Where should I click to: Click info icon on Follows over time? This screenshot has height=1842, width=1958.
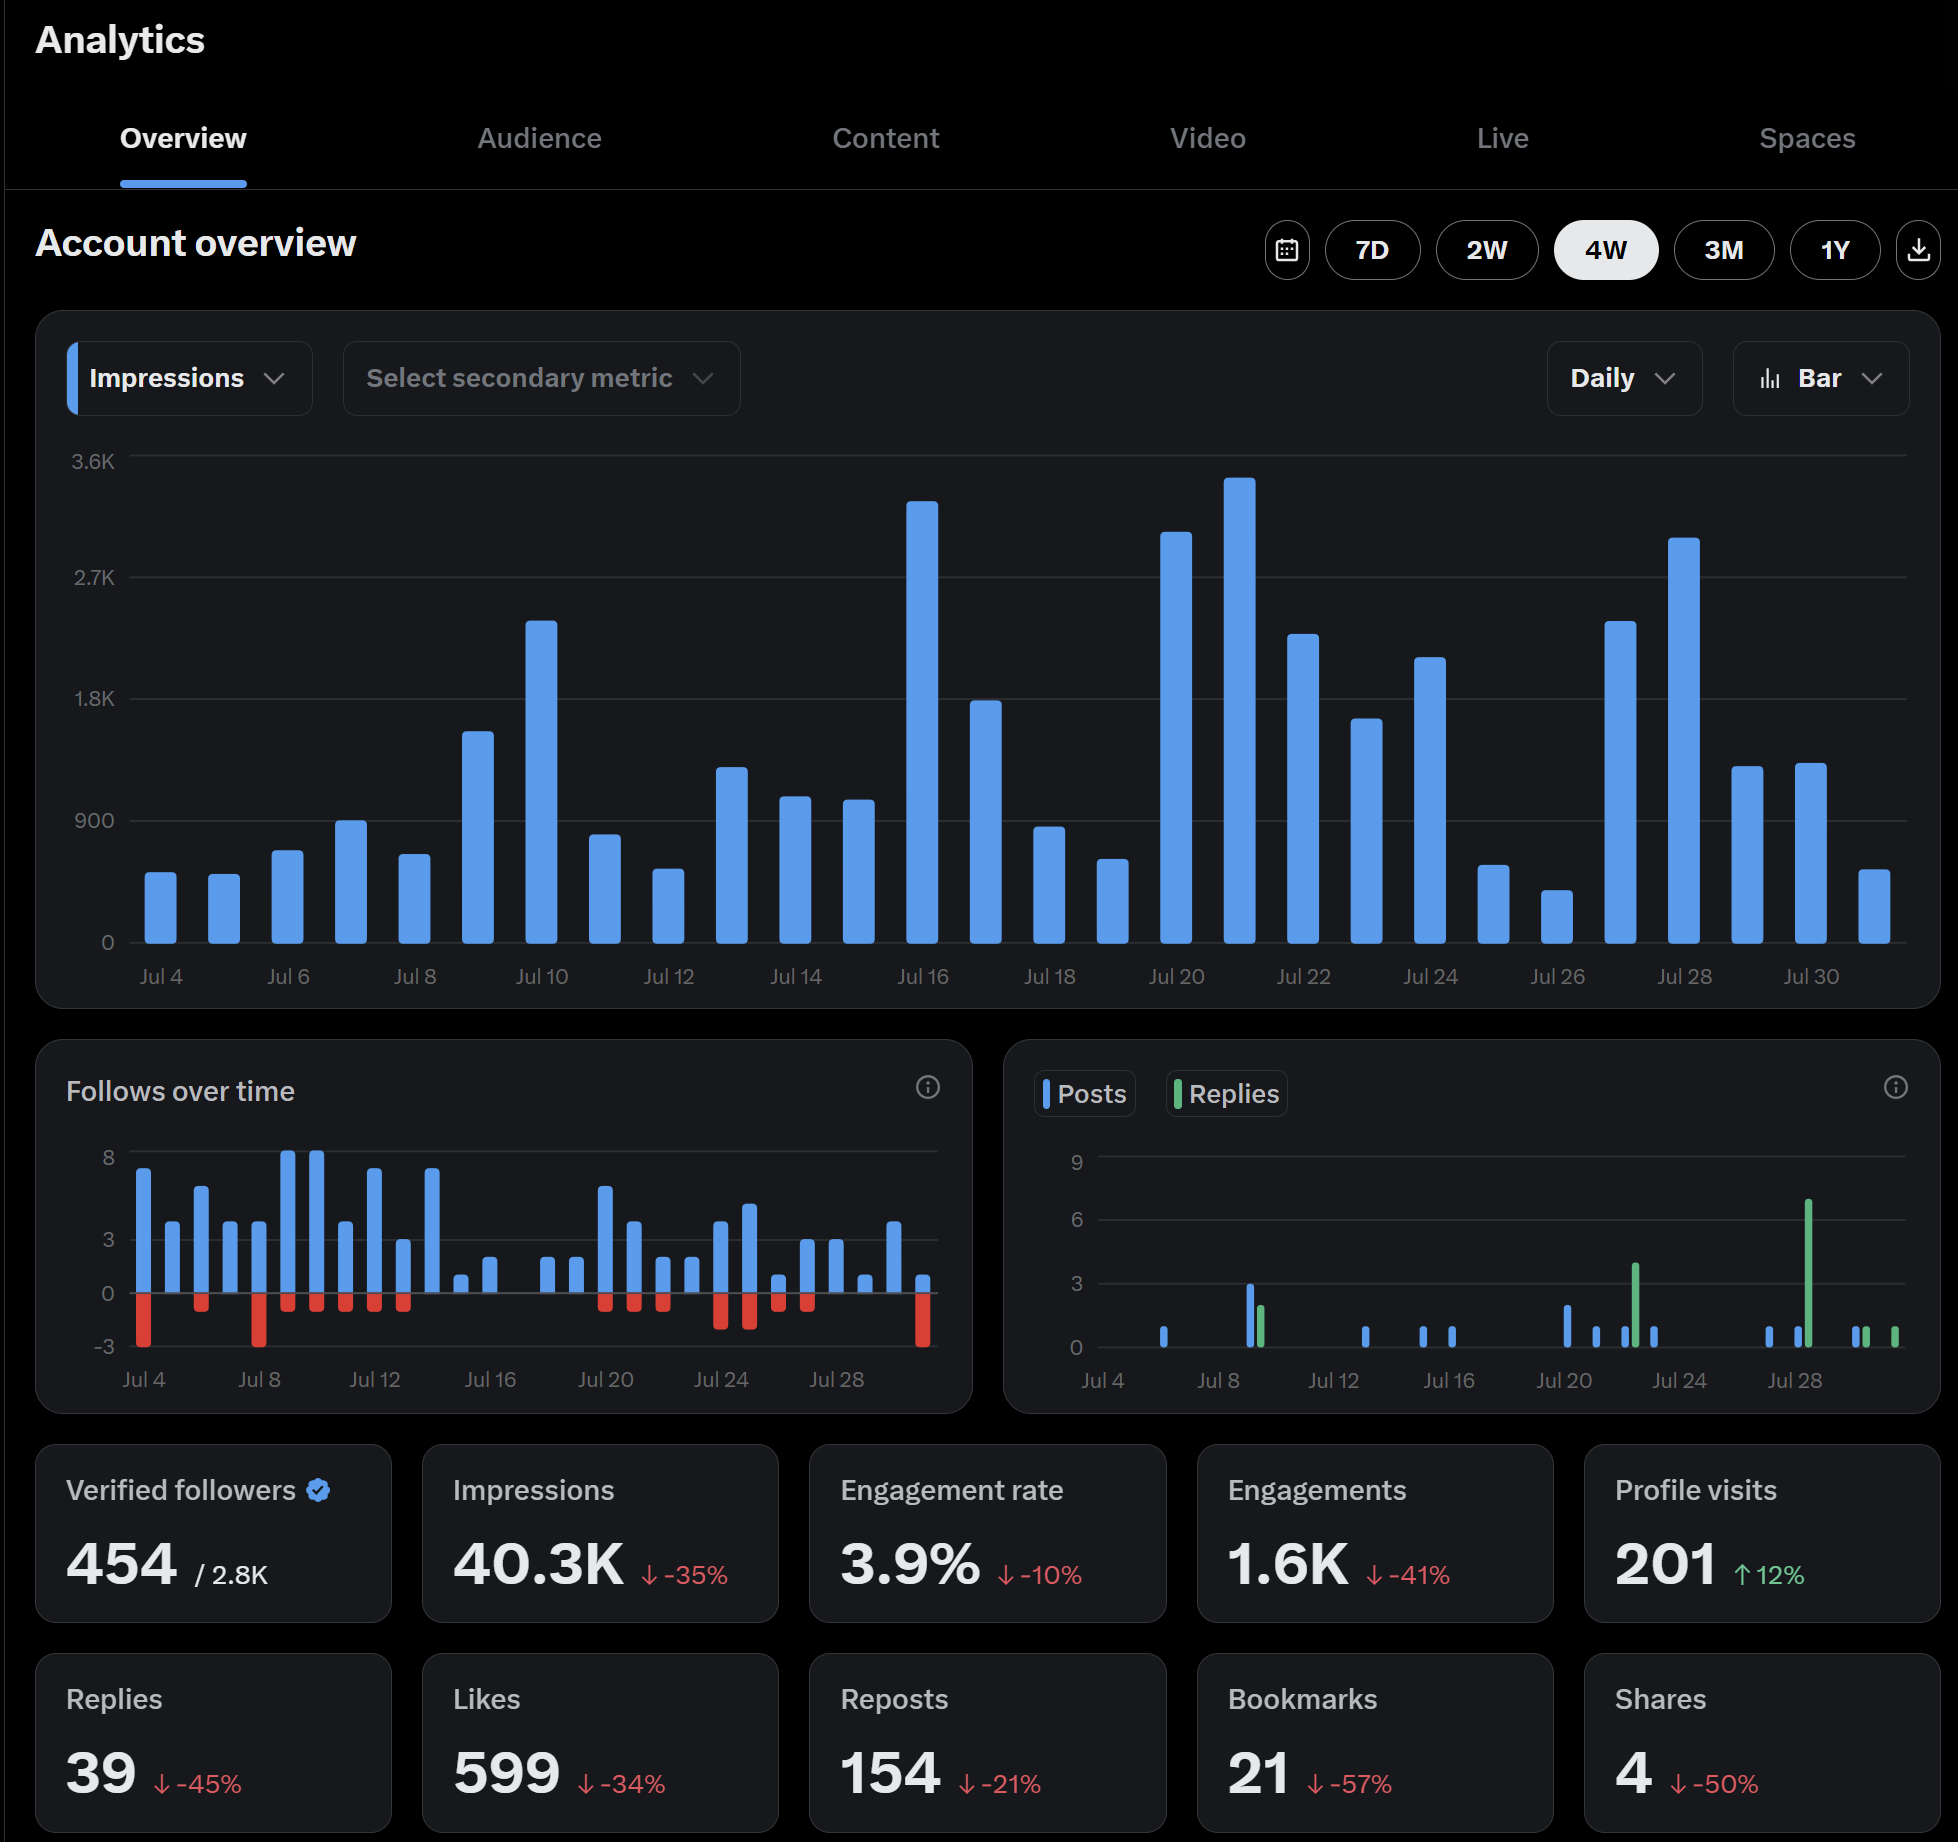click(928, 1087)
